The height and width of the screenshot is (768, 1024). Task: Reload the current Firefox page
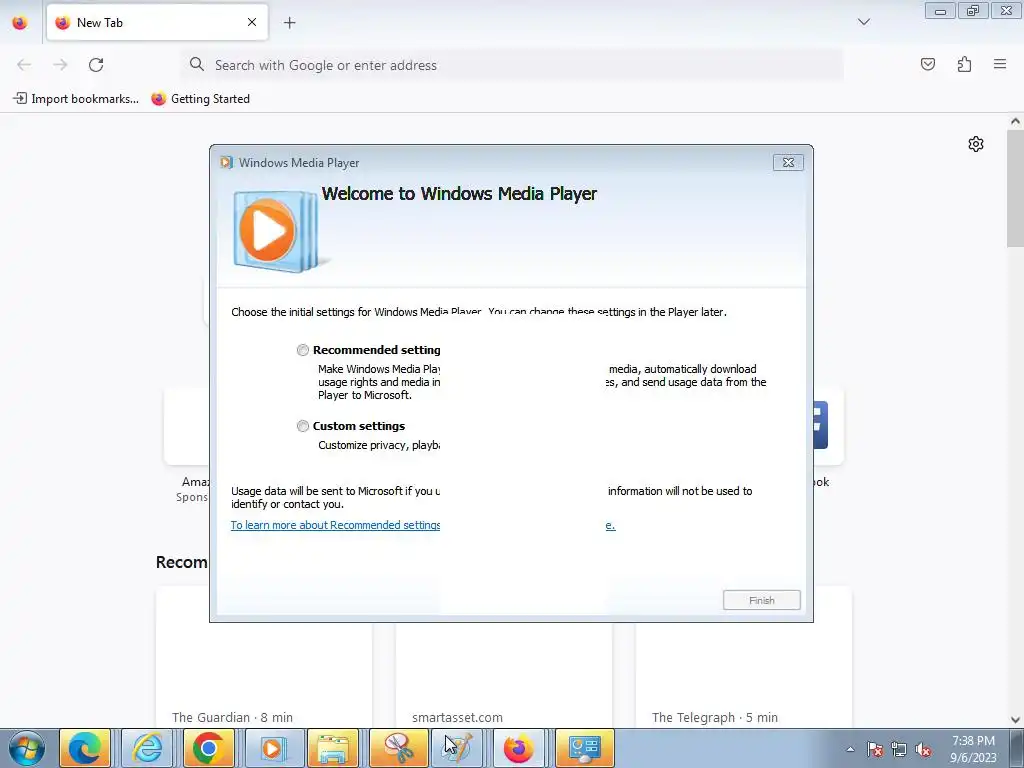coord(96,65)
